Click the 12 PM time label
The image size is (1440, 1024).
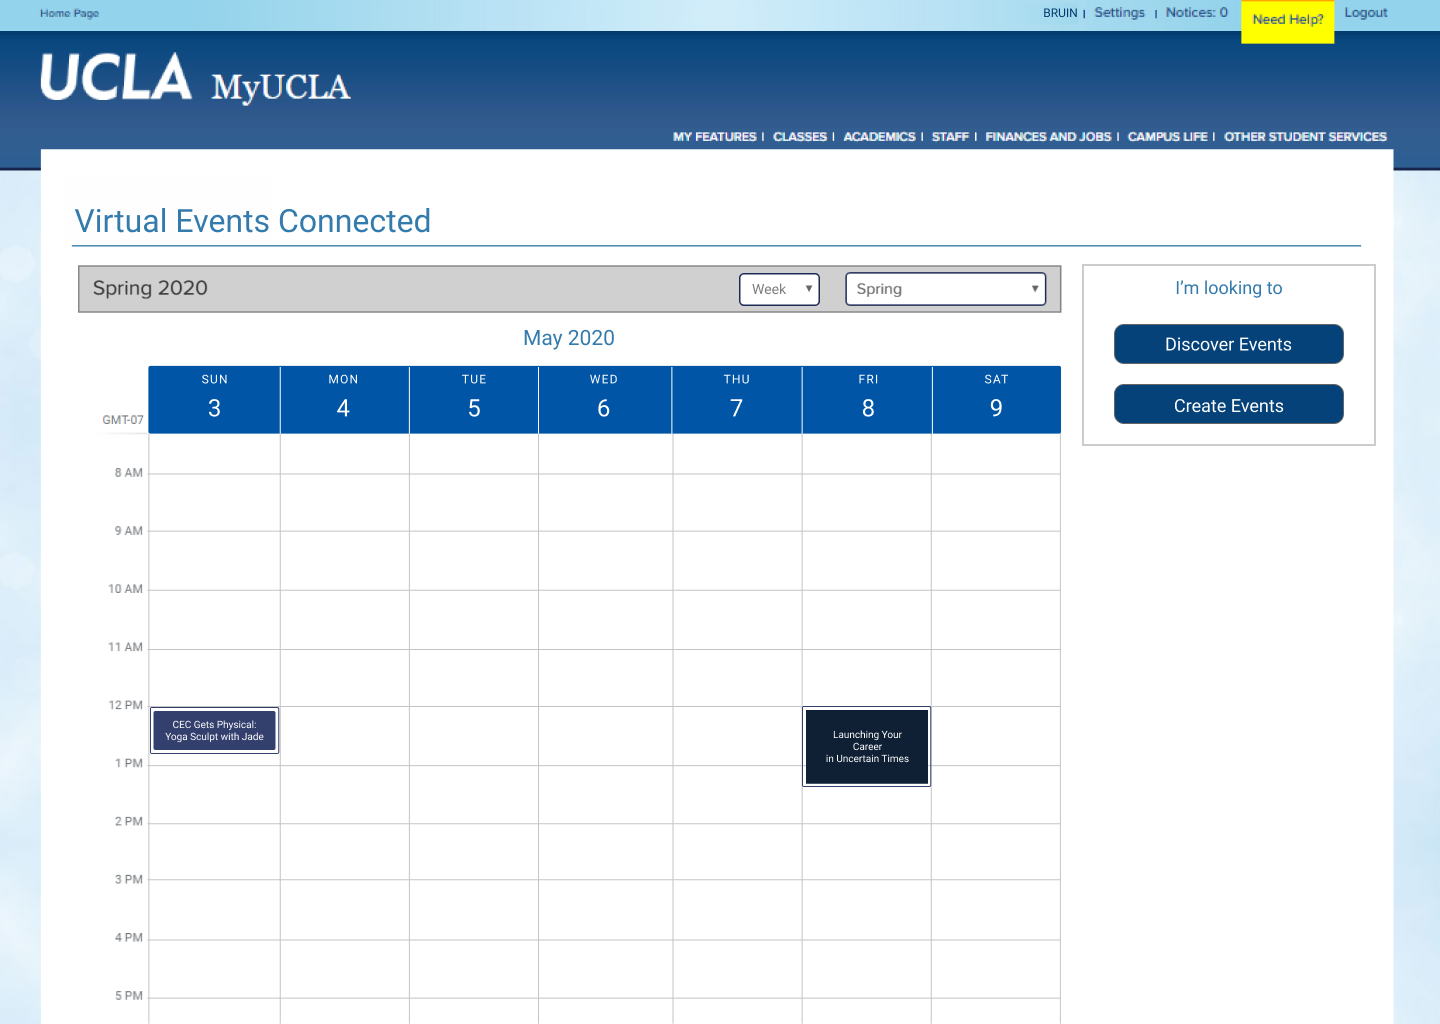point(126,705)
